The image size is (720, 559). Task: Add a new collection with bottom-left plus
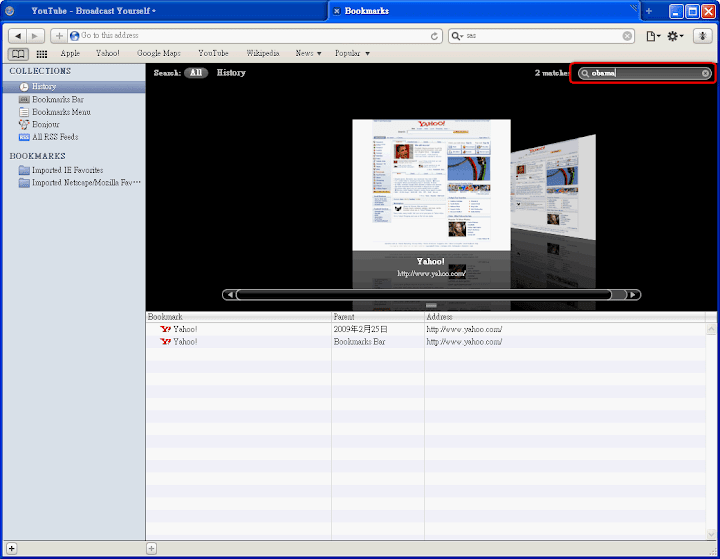point(11,548)
